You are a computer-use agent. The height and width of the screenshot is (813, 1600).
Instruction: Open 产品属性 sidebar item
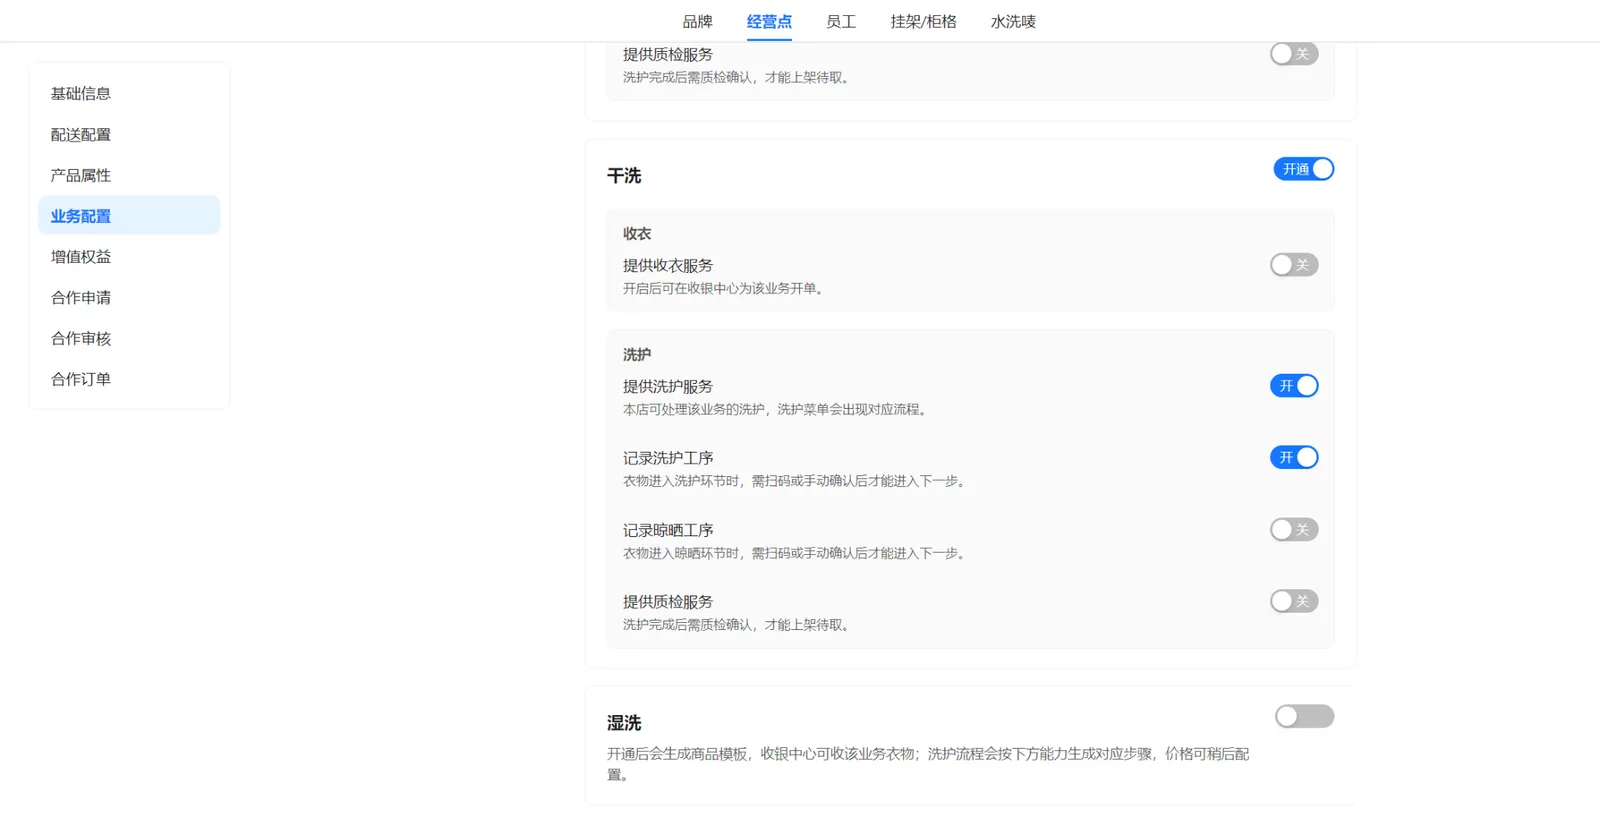[129, 175]
